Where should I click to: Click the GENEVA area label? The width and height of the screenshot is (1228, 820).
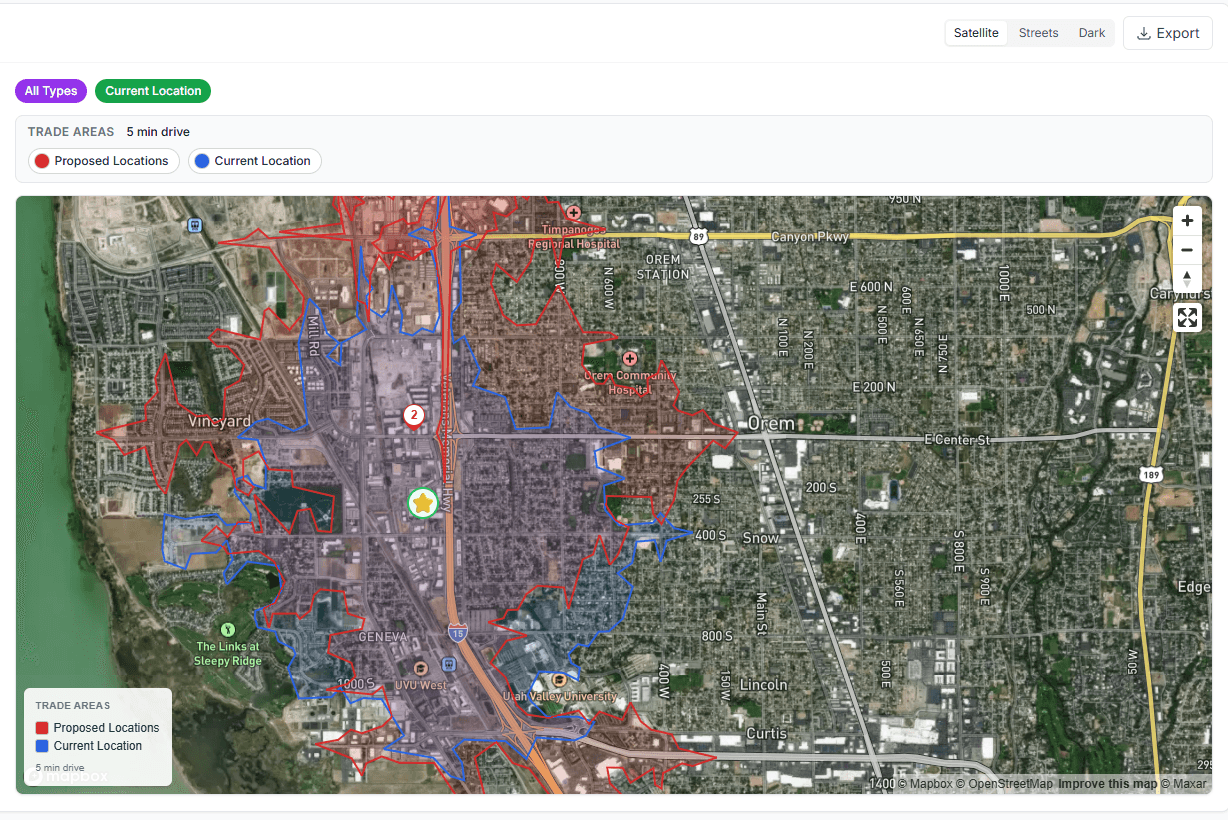click(383, 637)
